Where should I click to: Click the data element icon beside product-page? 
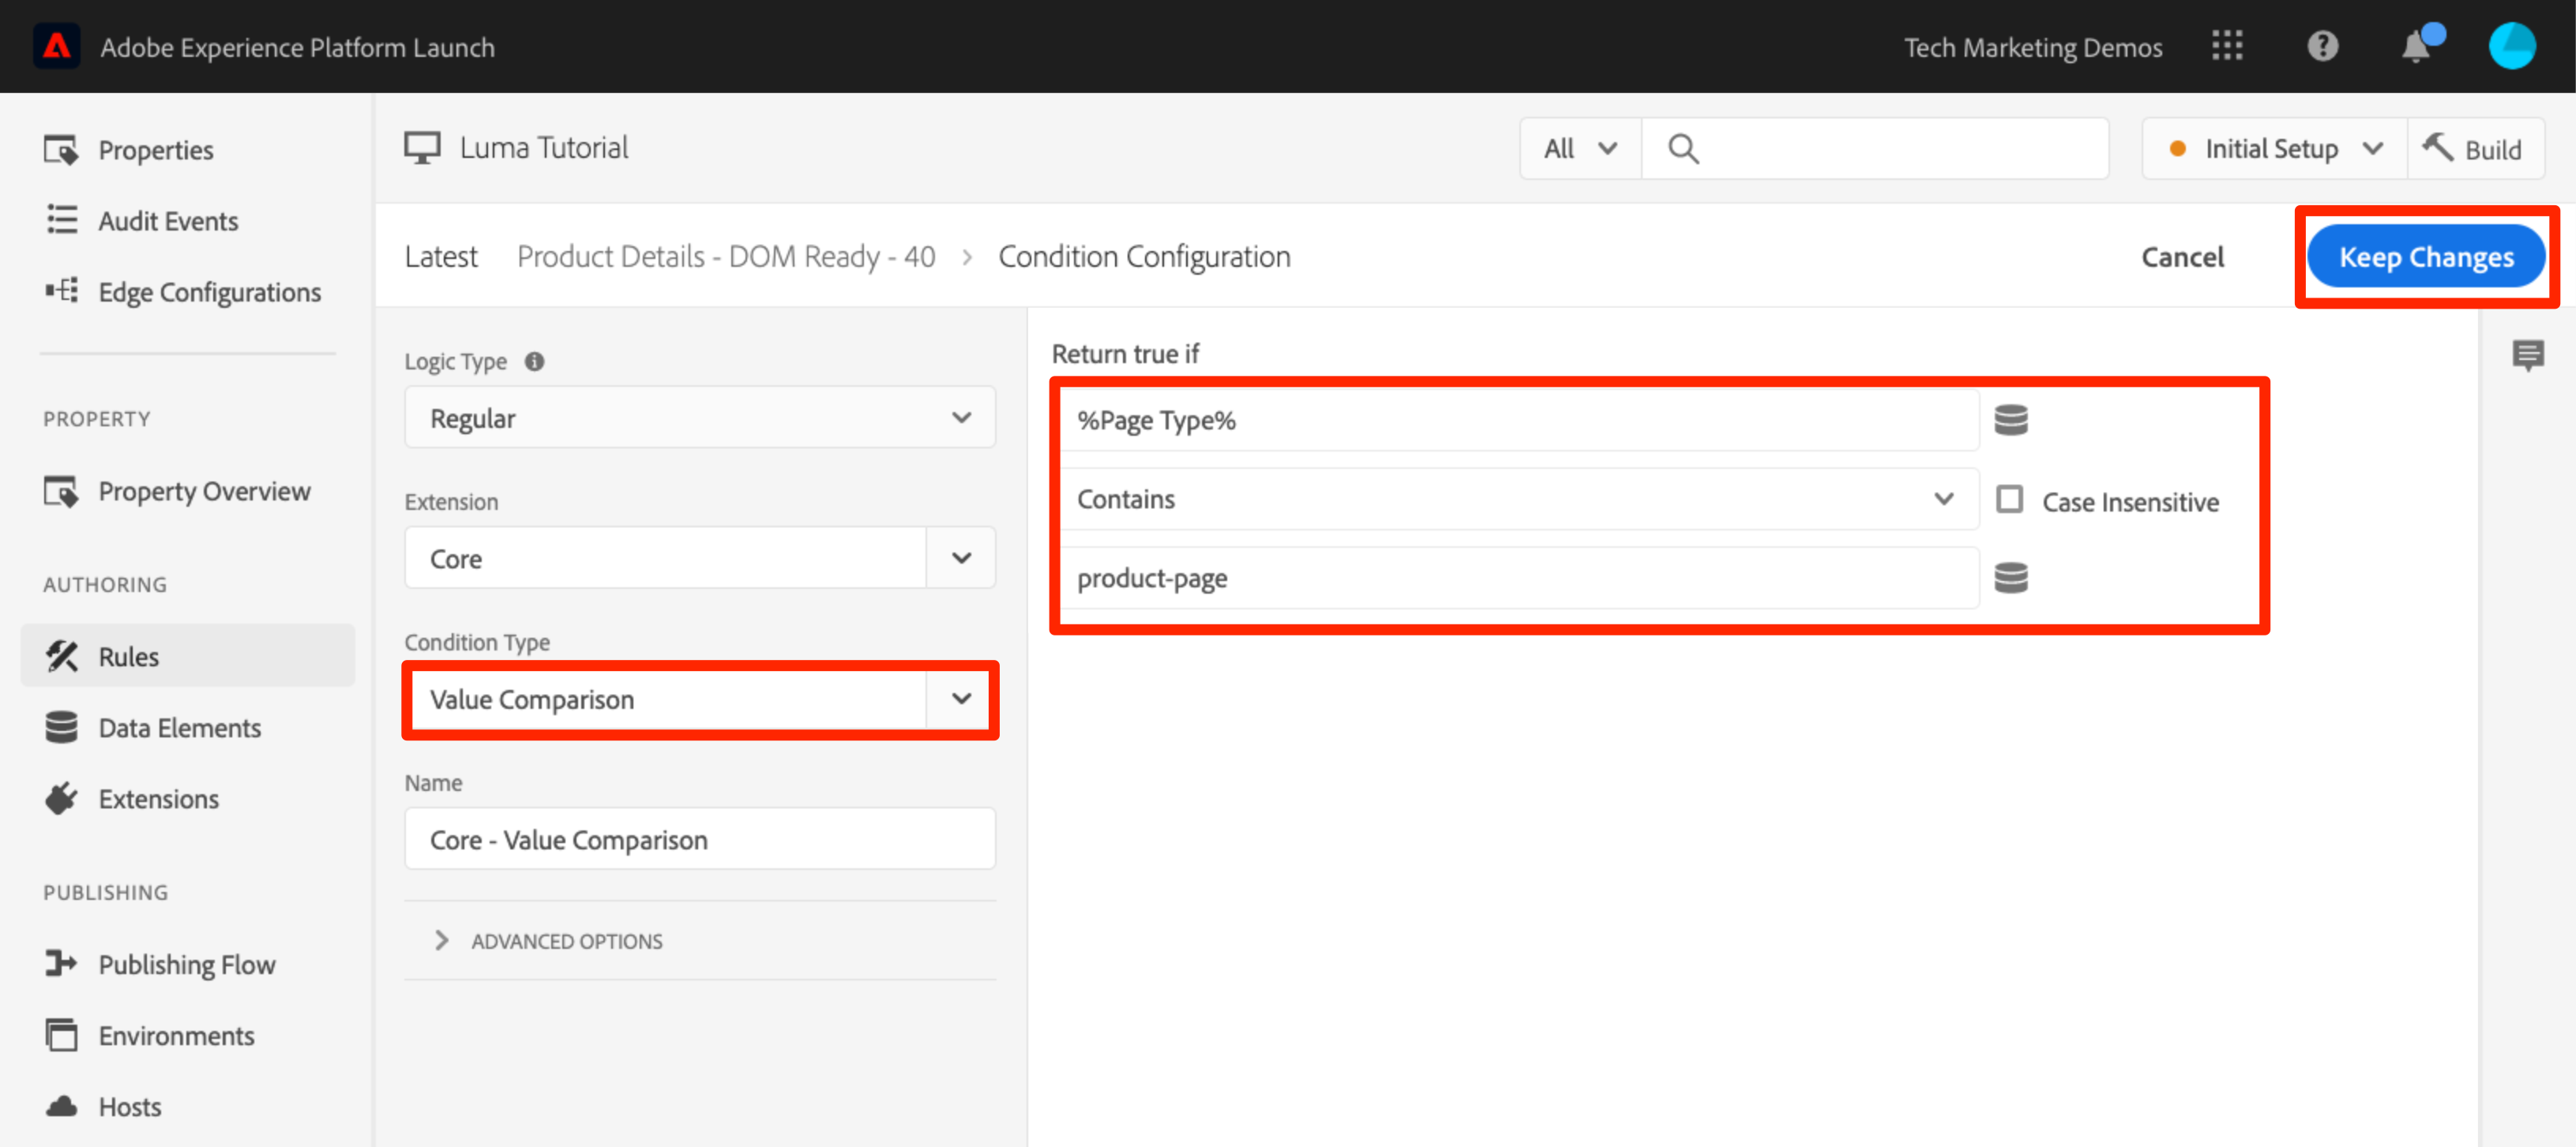click(2010, 578)
